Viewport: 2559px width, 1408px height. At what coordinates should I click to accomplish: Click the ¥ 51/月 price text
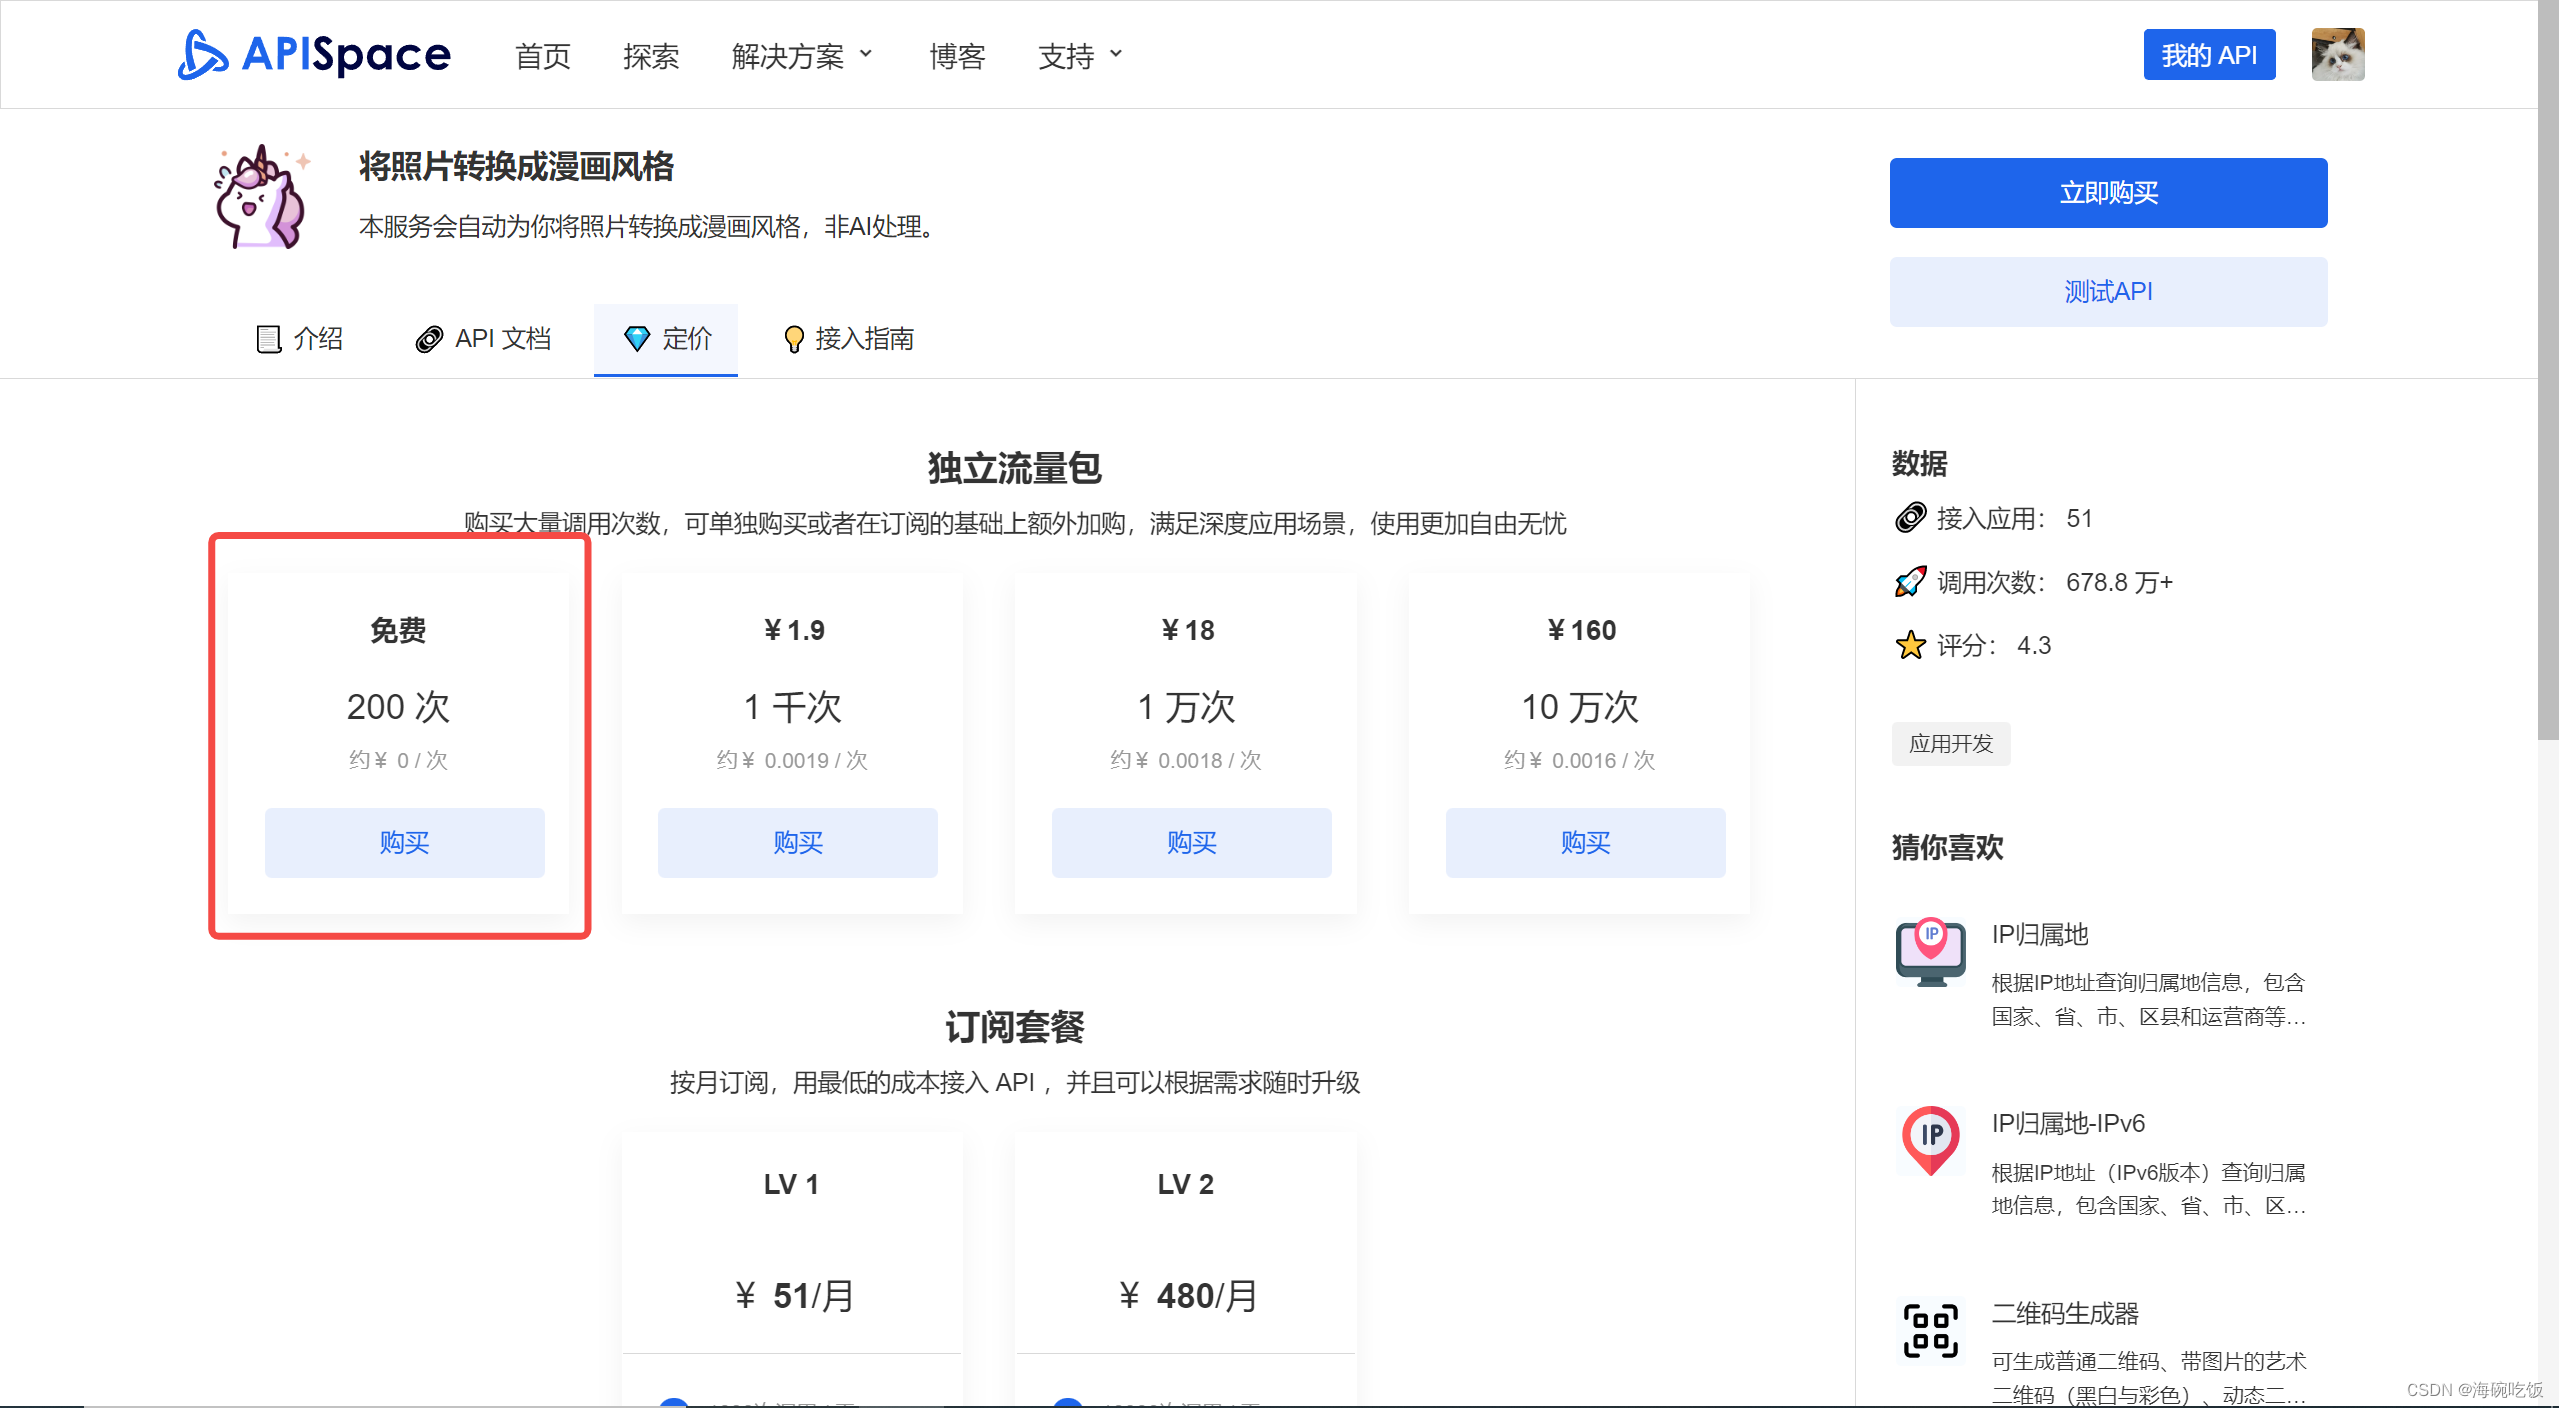[x=794, y=1295]
